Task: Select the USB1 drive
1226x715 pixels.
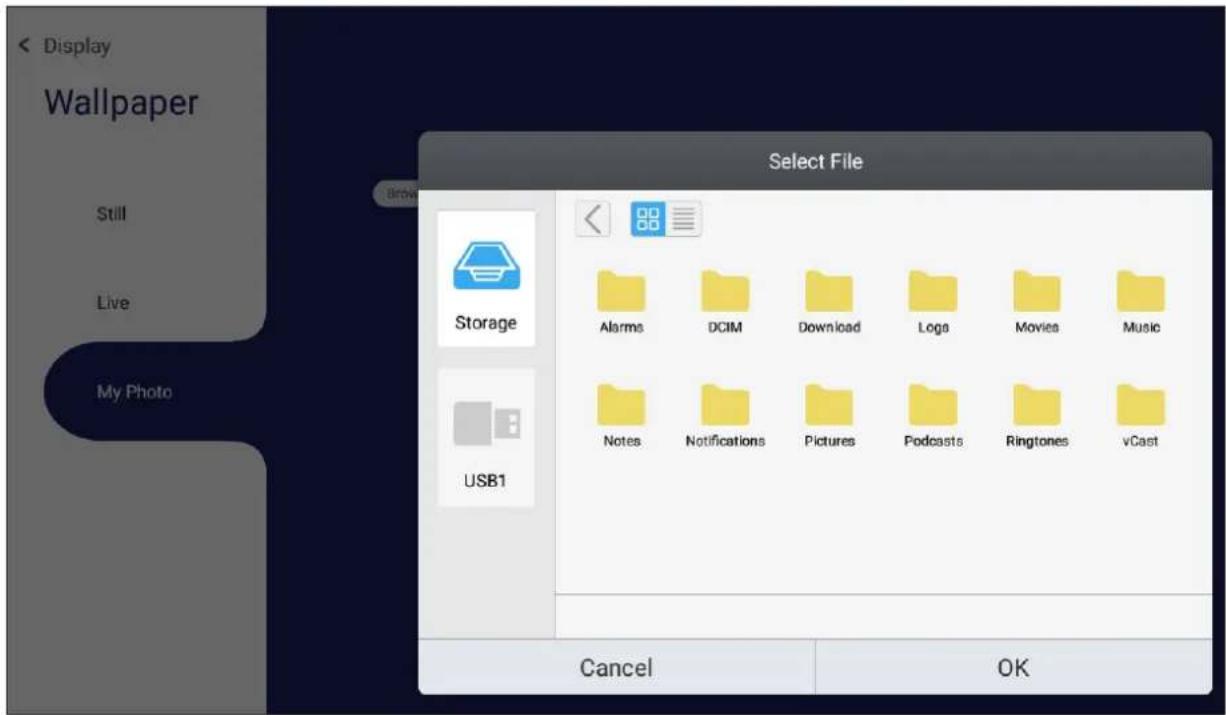Action: 486,438
